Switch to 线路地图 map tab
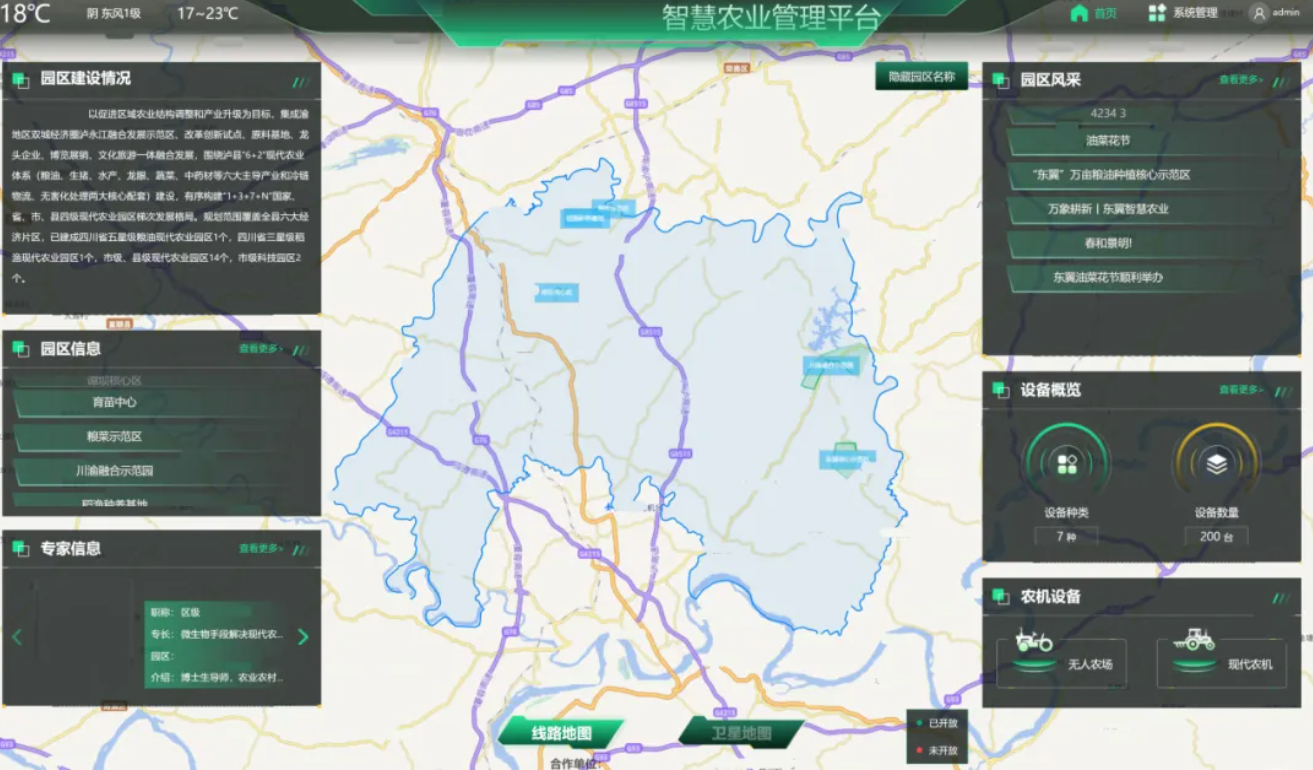The height and width of the screenshot is (770, 1313). 561,733
